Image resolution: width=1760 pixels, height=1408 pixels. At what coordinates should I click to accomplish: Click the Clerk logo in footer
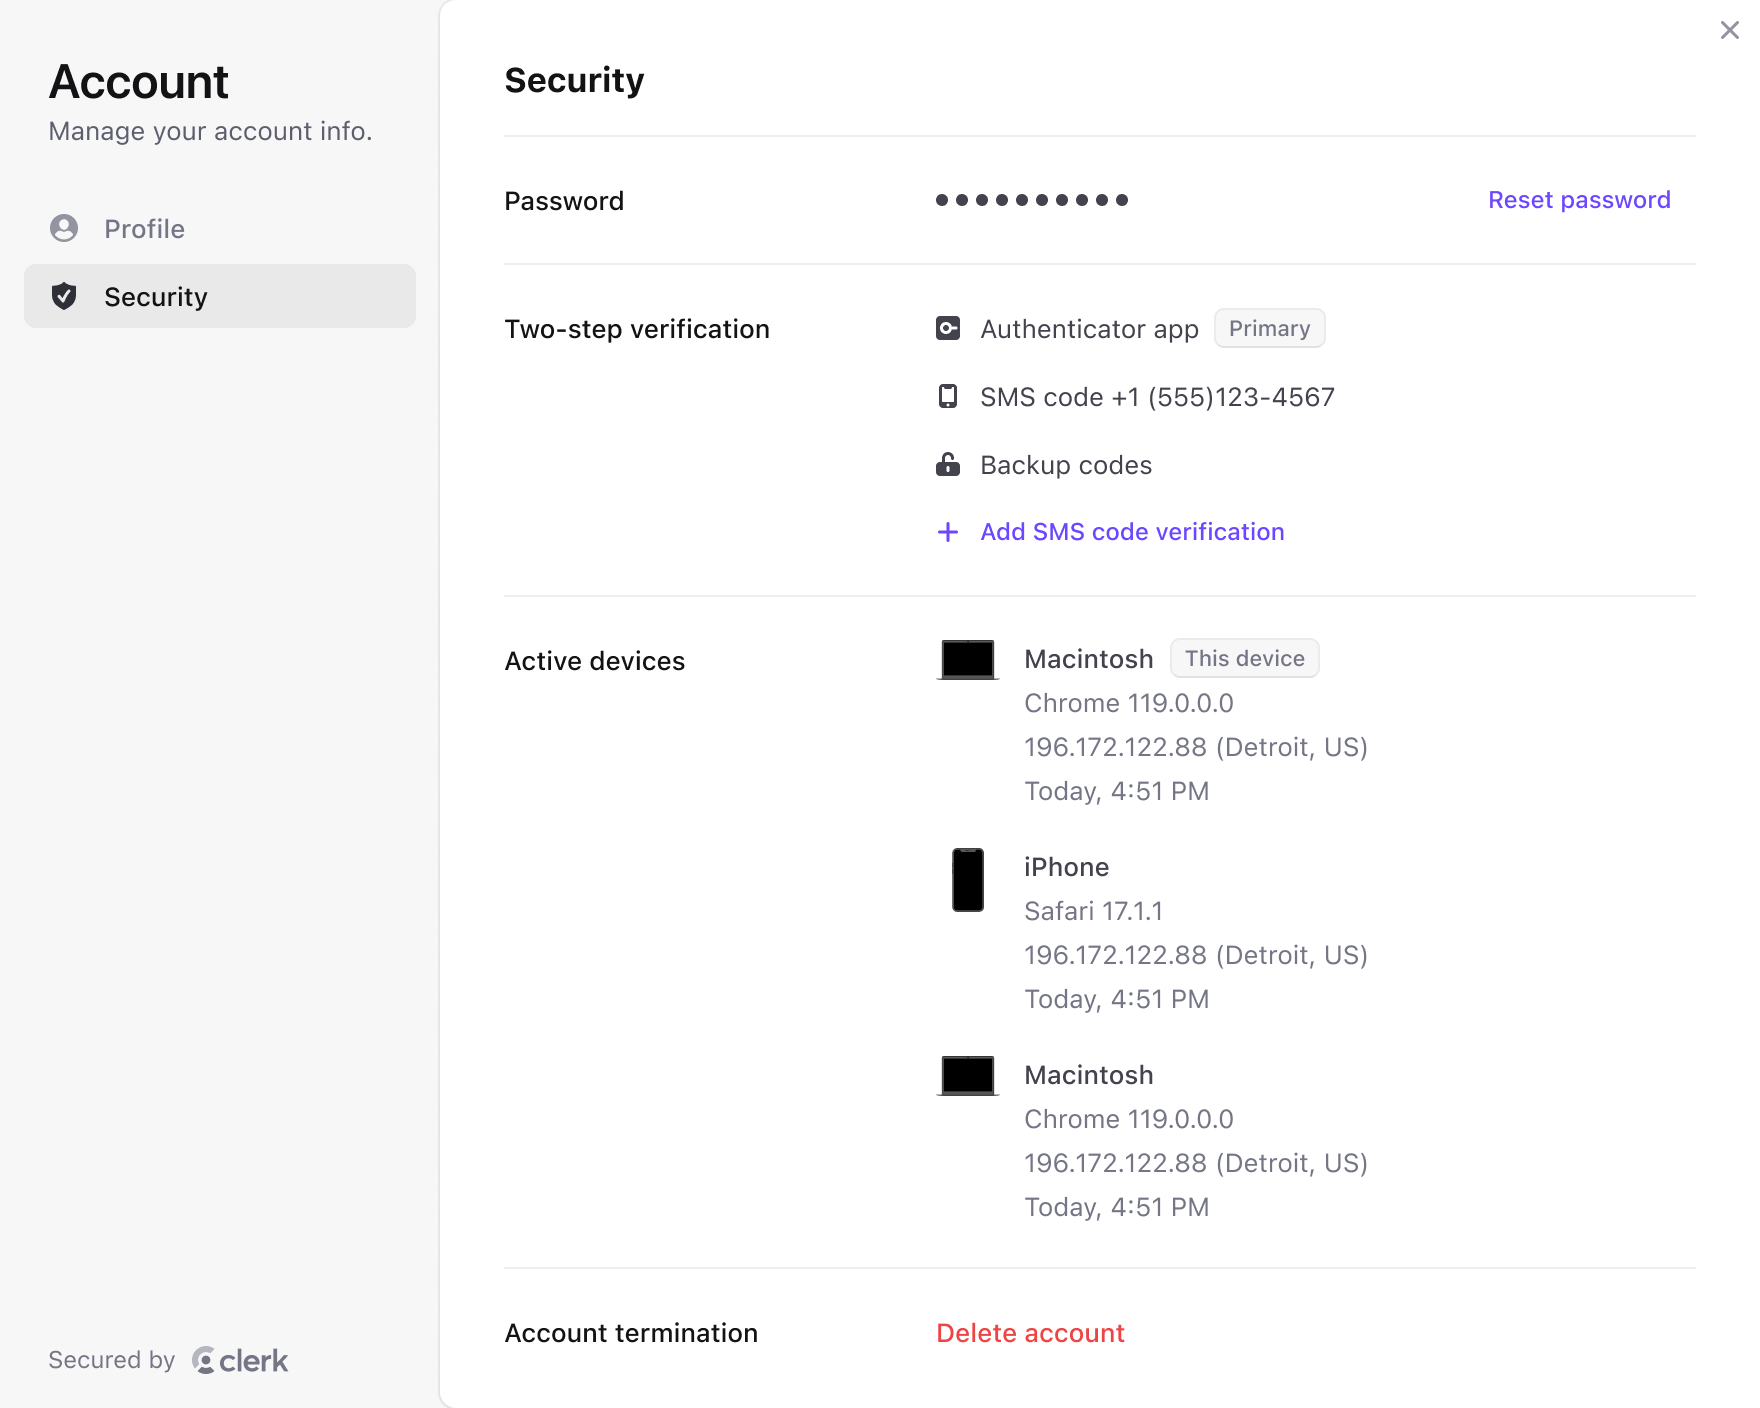point(240,1360)
